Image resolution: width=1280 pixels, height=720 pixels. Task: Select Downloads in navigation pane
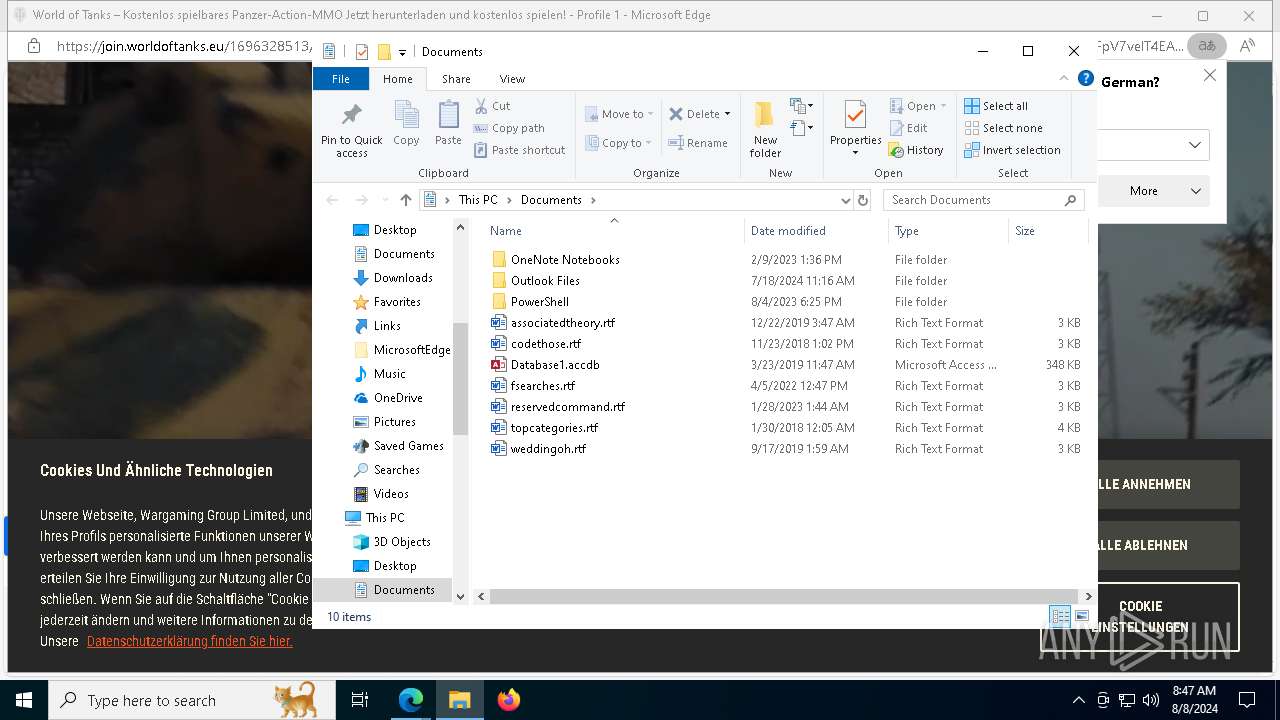click(403, 278)
